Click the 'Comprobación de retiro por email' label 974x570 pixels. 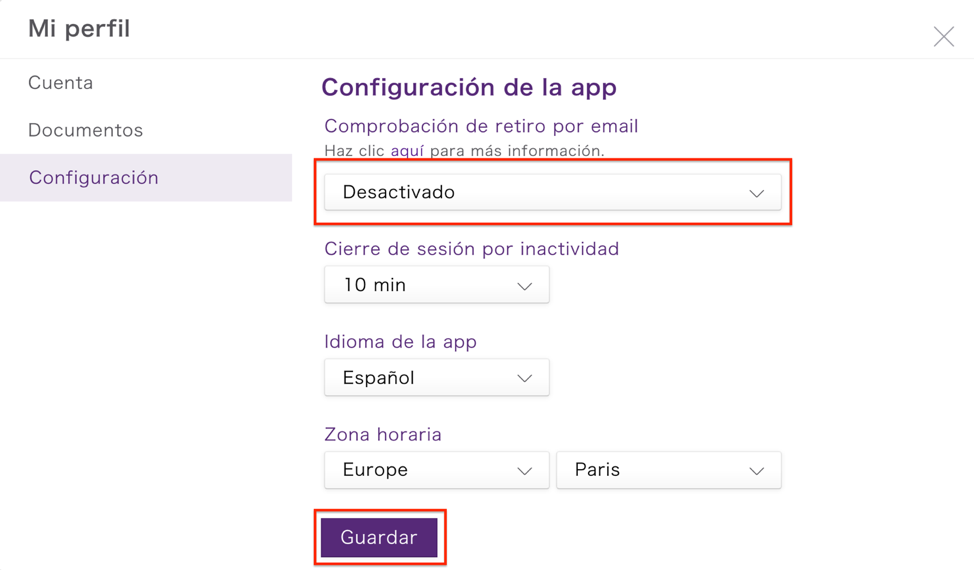481,126
